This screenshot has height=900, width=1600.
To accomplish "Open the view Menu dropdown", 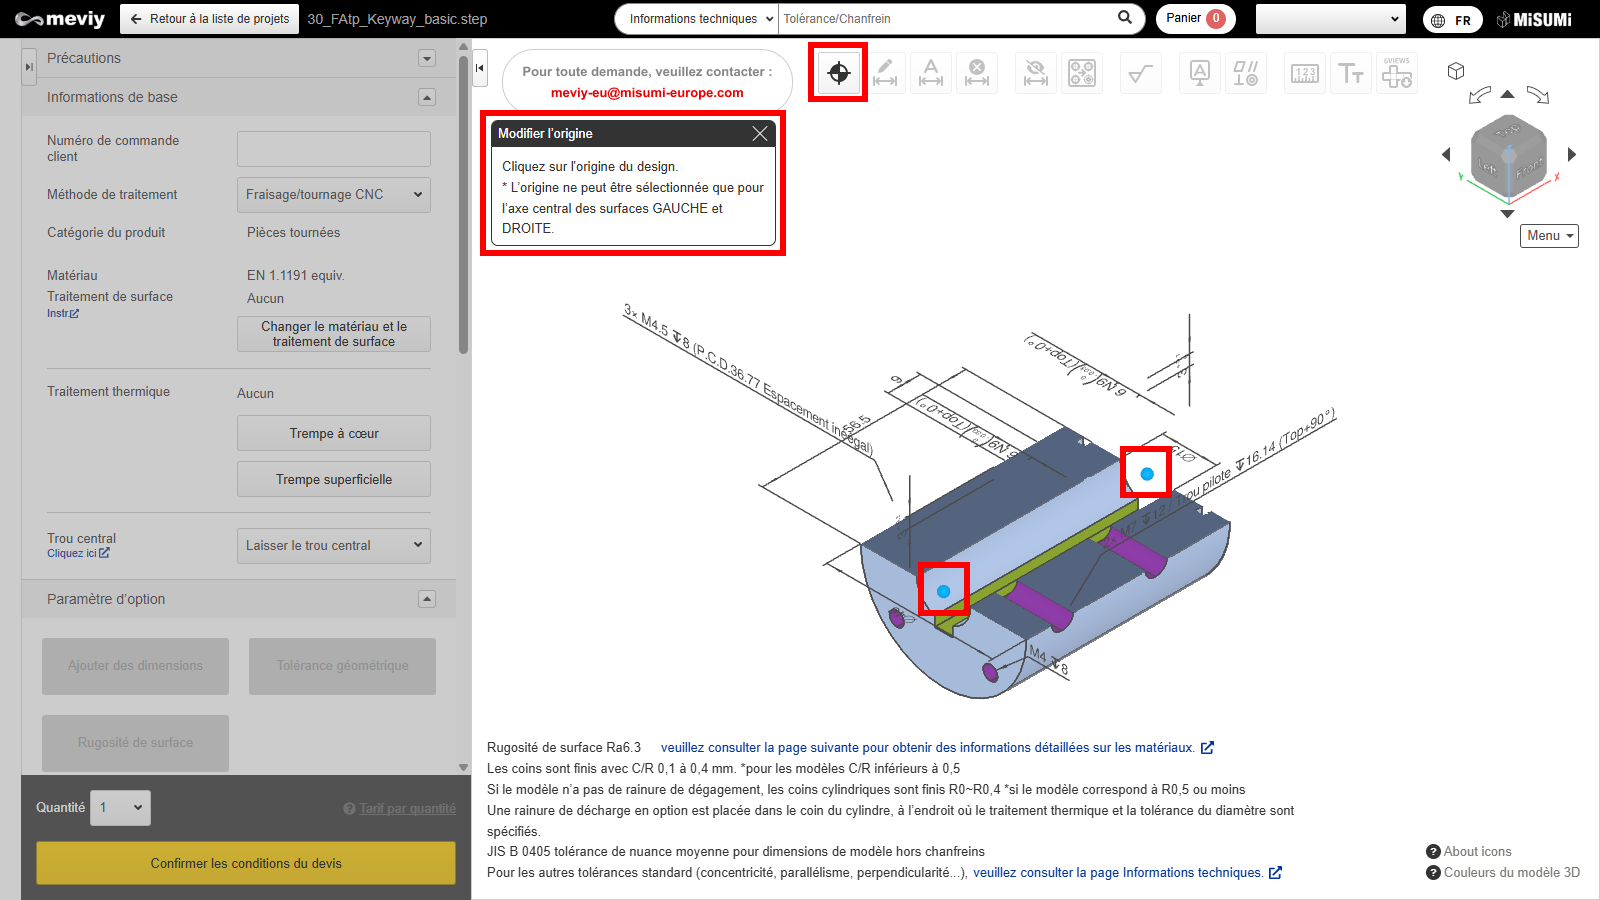I will pos(1549,236).
